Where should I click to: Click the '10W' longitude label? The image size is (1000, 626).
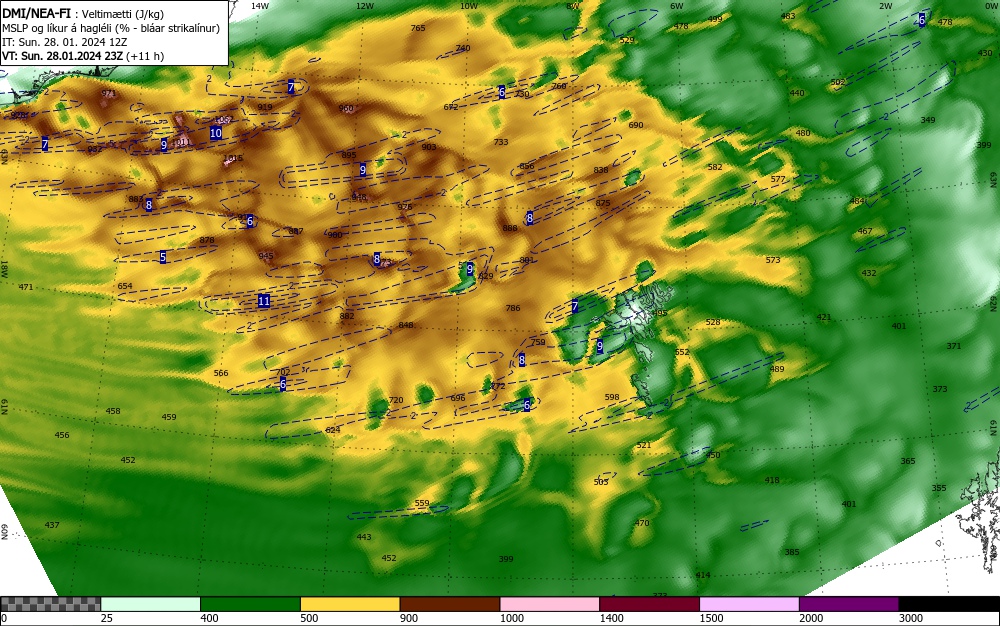[x=469, y=6]
